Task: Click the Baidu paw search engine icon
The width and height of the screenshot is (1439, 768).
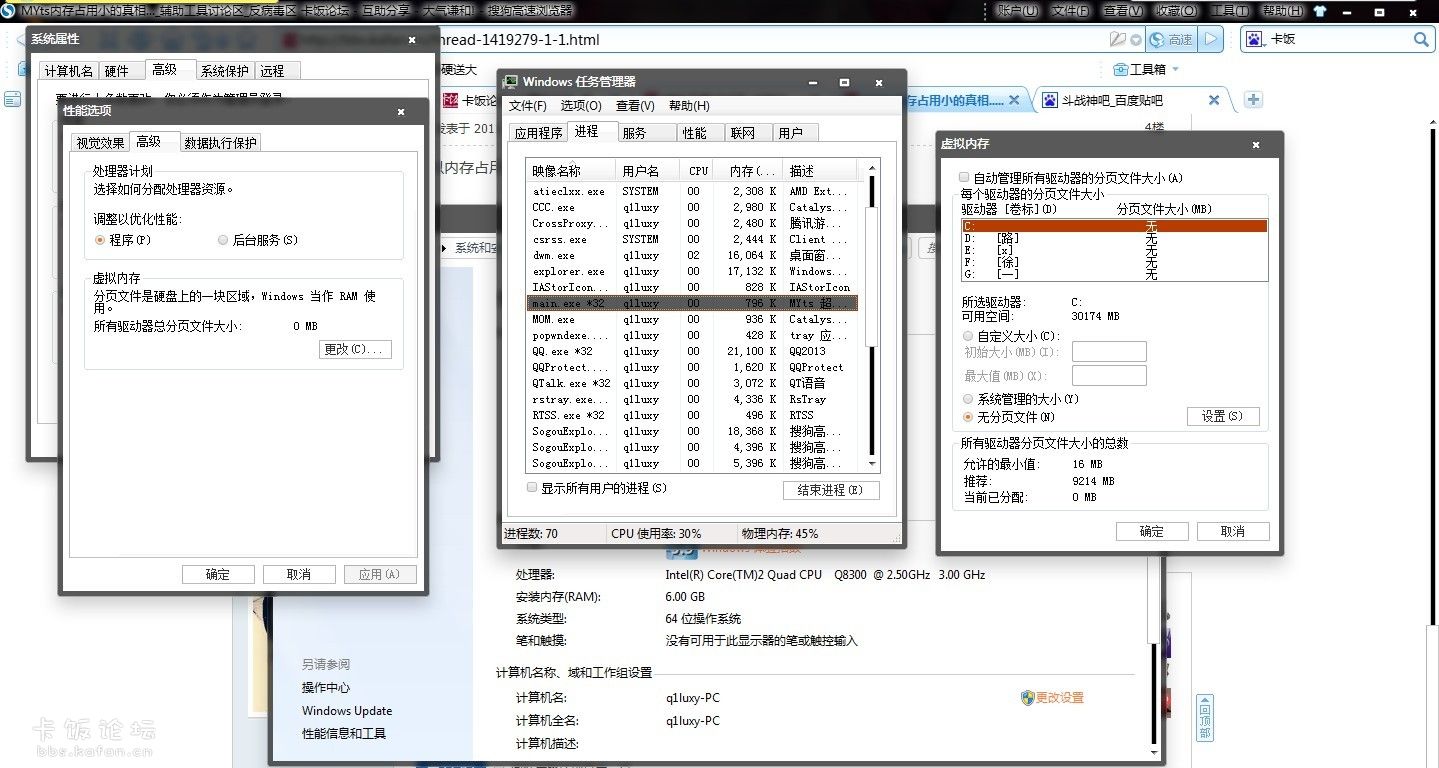Action: pyautogui.click(x=1254, y=39)
